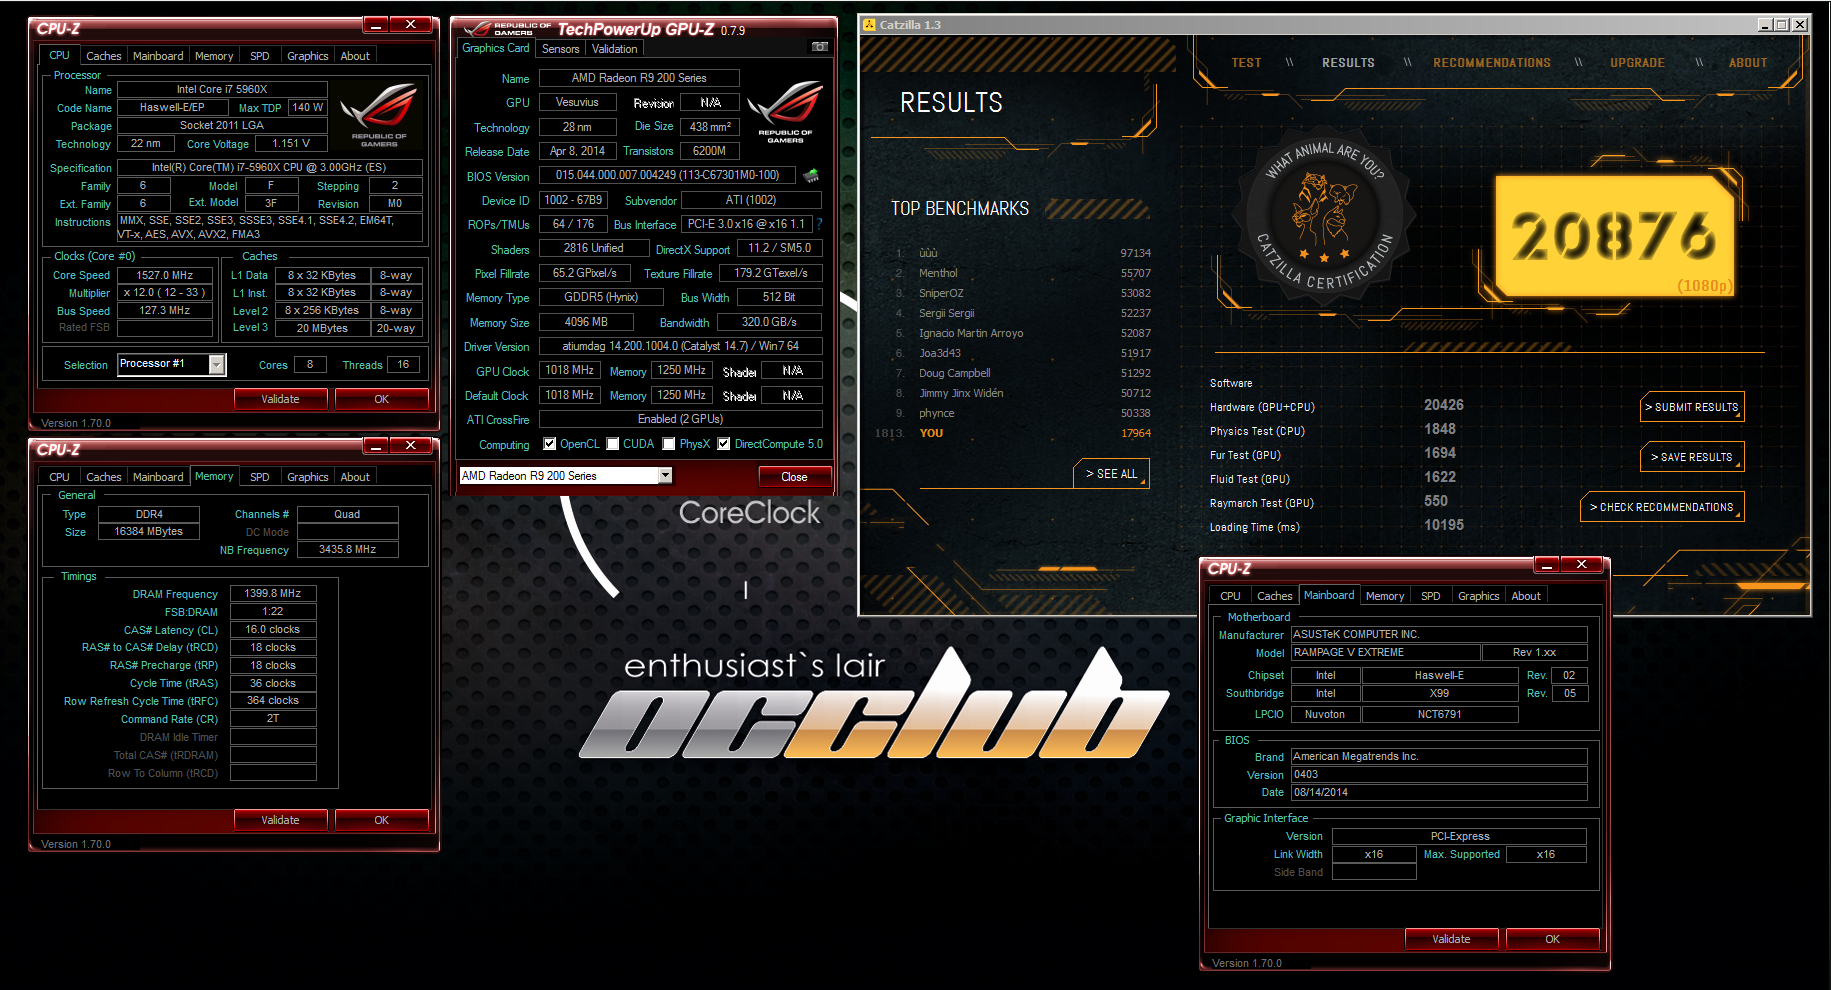Click the GPU-Z screenshot camera icon
This screenshot has width=1831, height=990.
click(819, 47)
